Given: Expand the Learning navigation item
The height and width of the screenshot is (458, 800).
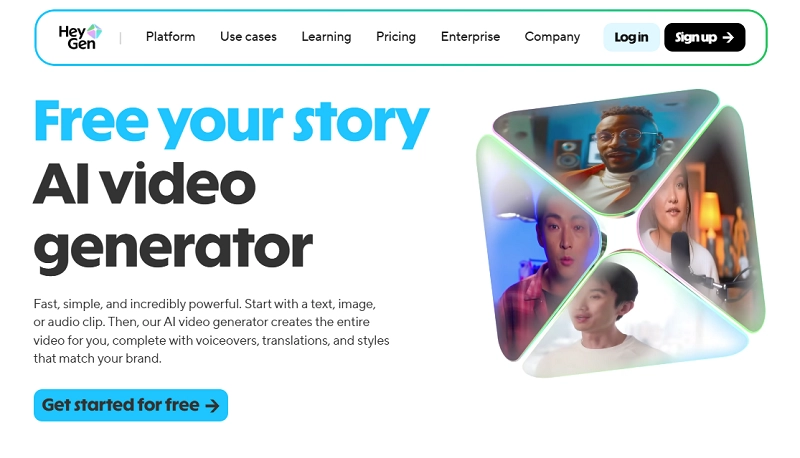Looking at the screenshot, I should point(326,37).
